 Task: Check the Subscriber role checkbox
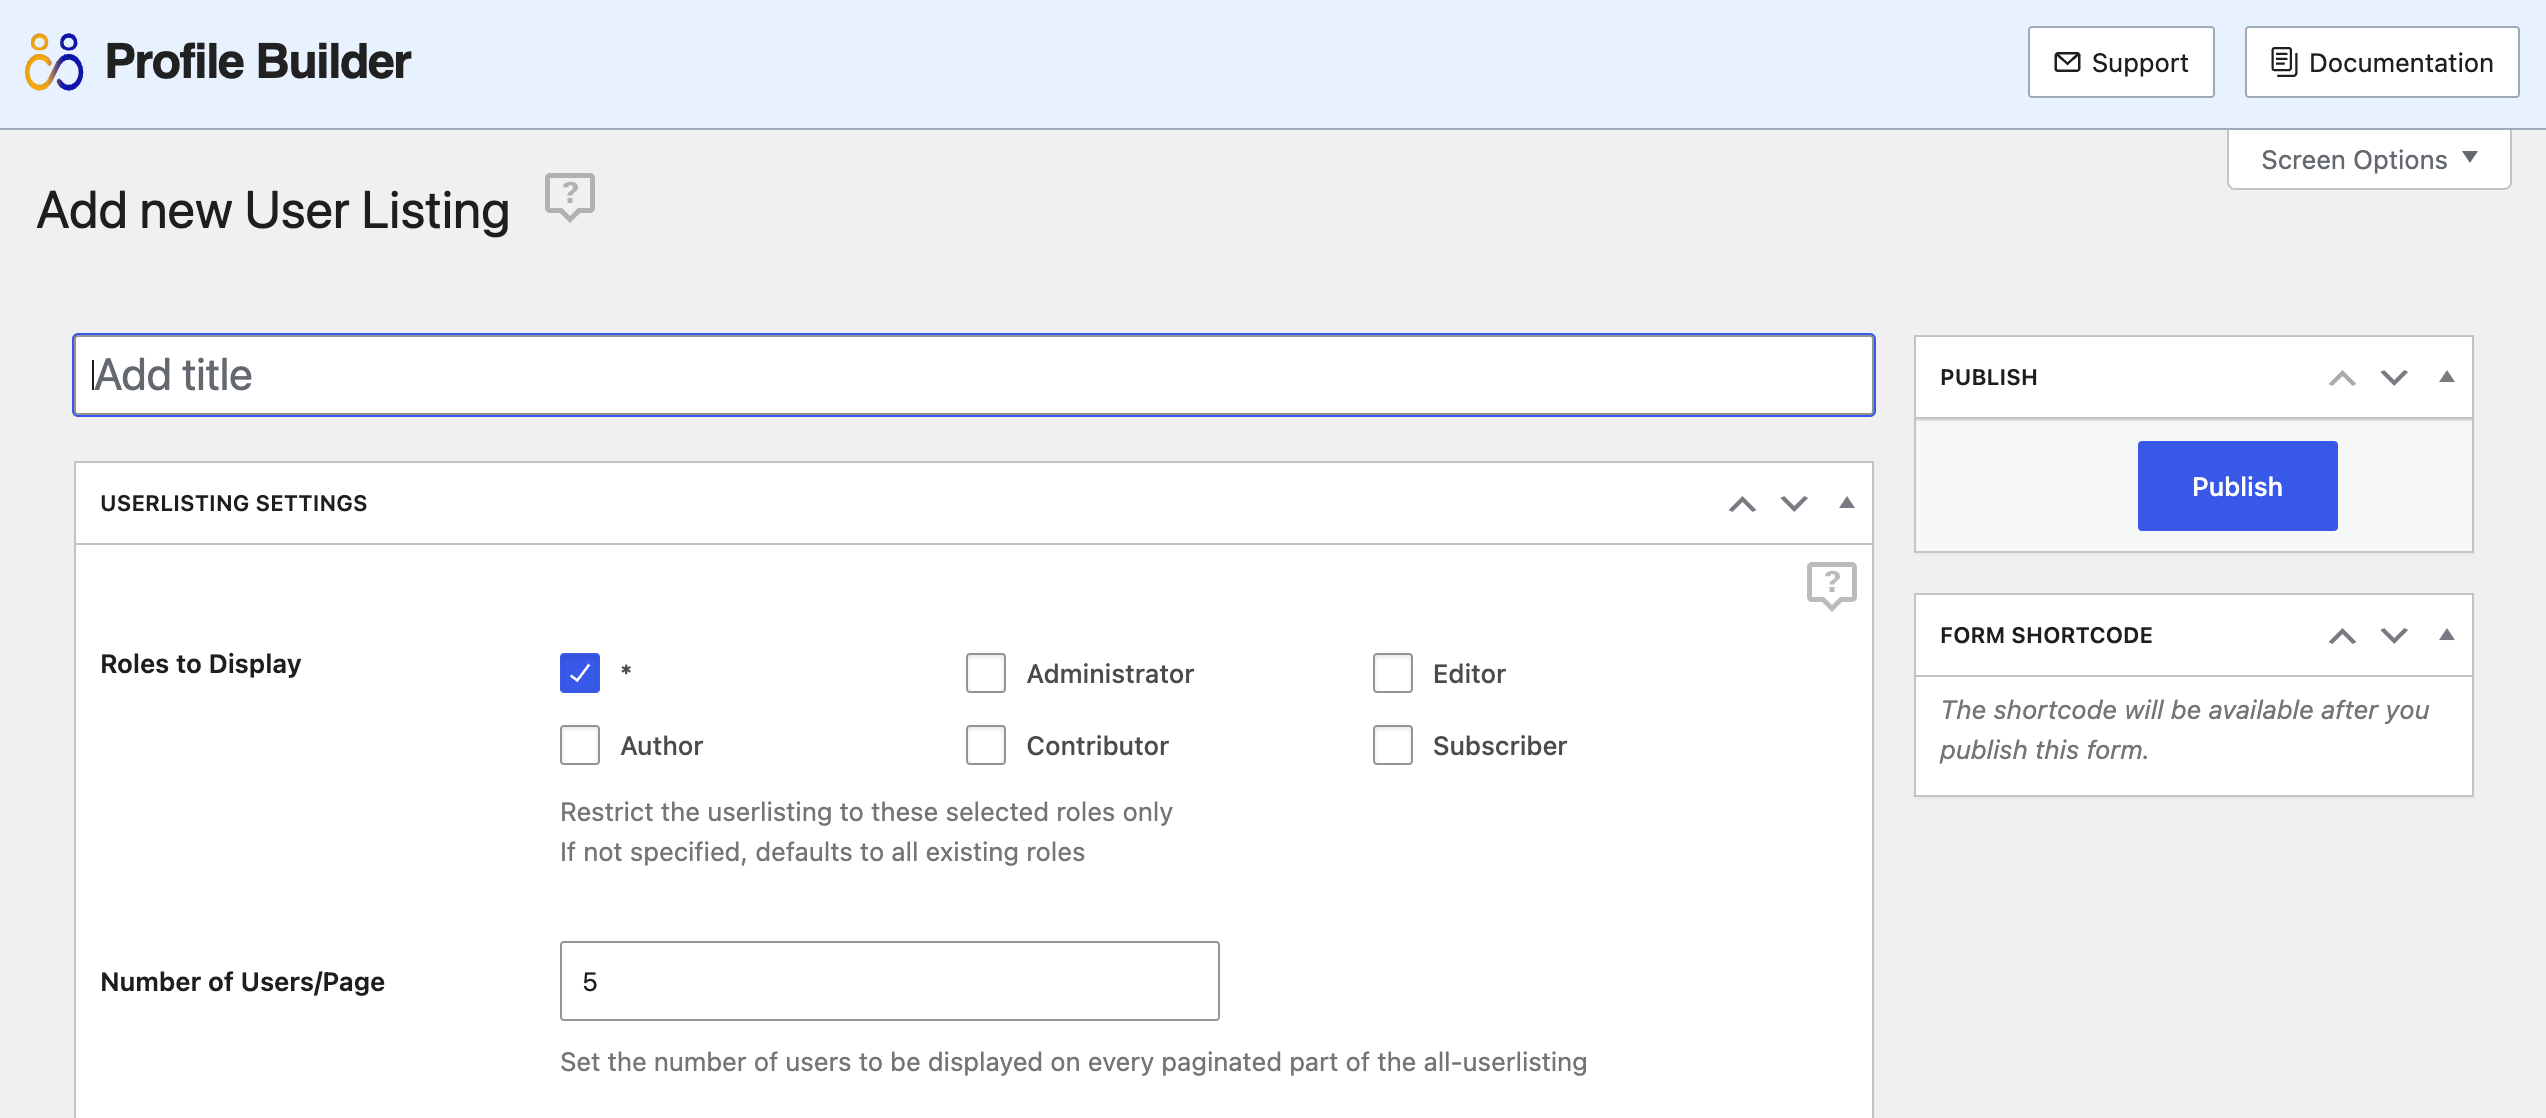[x=1393, y=745]
